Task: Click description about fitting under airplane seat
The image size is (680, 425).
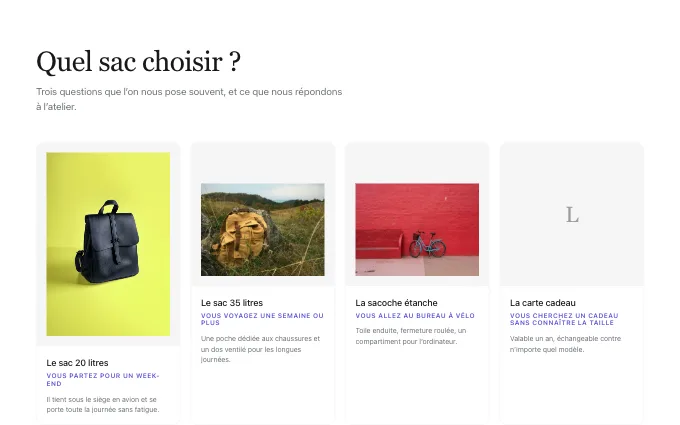Action: (x=103, y=404)
